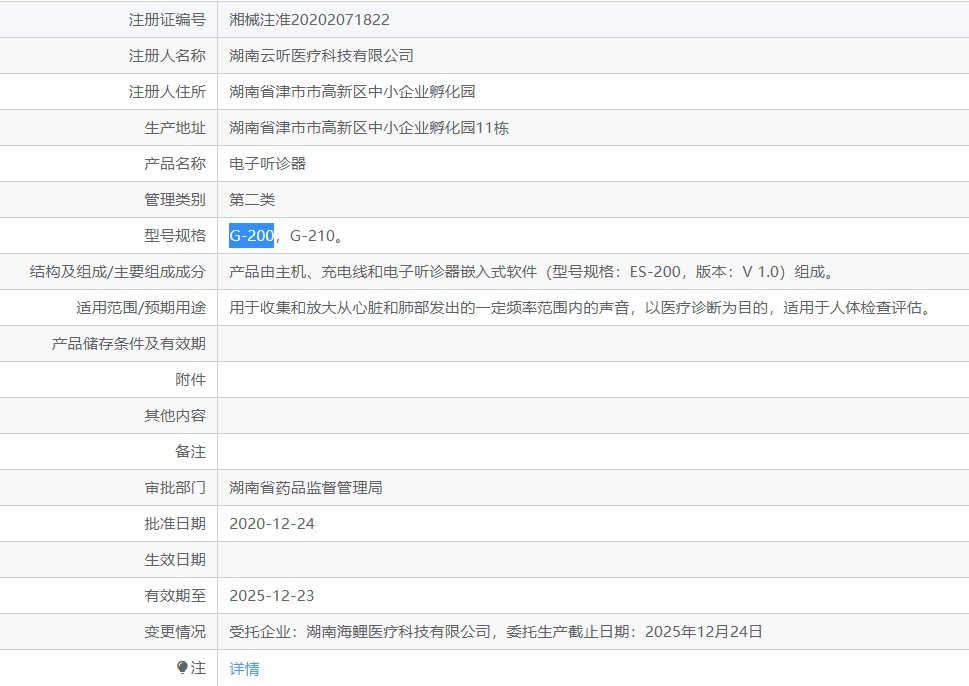Screen dimensions: 969x686
Task: Click the value 第二类
Action: click(252, 200)
